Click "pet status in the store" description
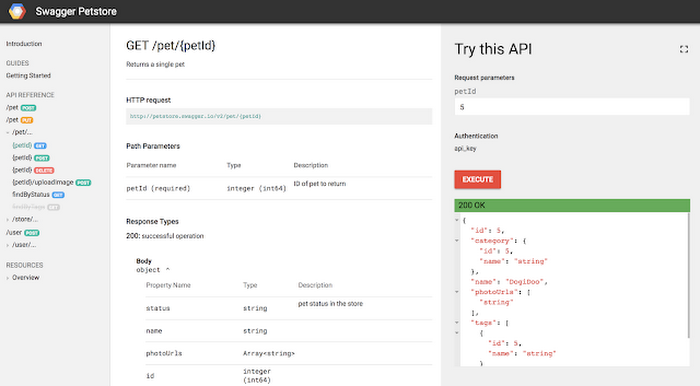This screenshot has width=700, height=386. tap(330, 303)
